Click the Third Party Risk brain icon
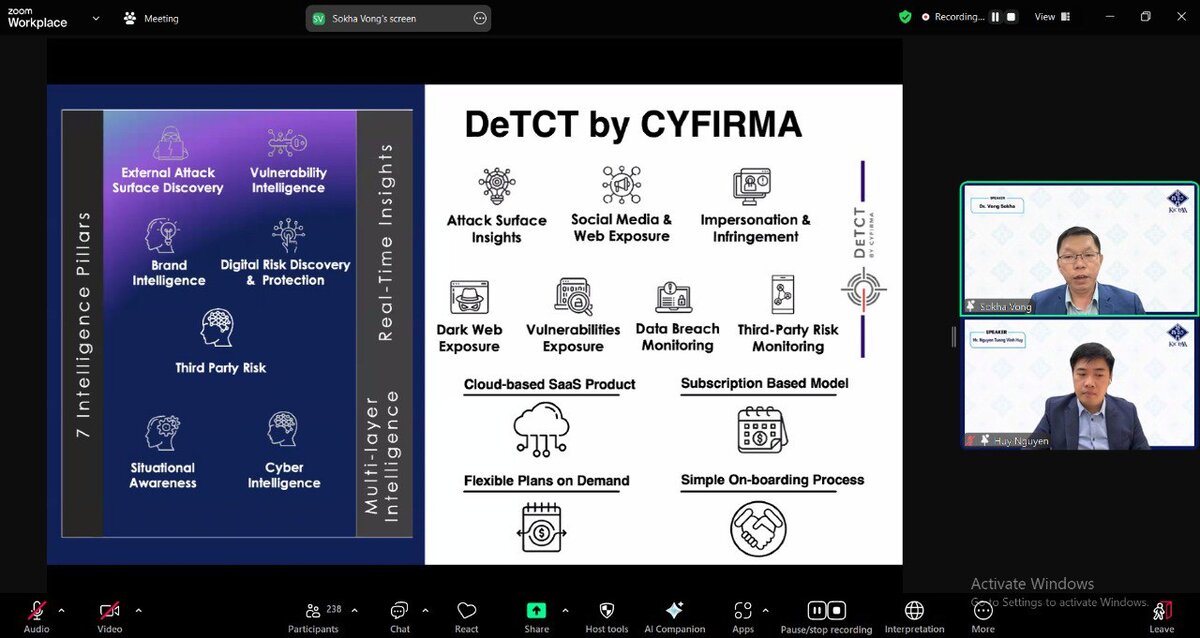Viewport: 1200px width, 638px height. [x=217, y=327]
